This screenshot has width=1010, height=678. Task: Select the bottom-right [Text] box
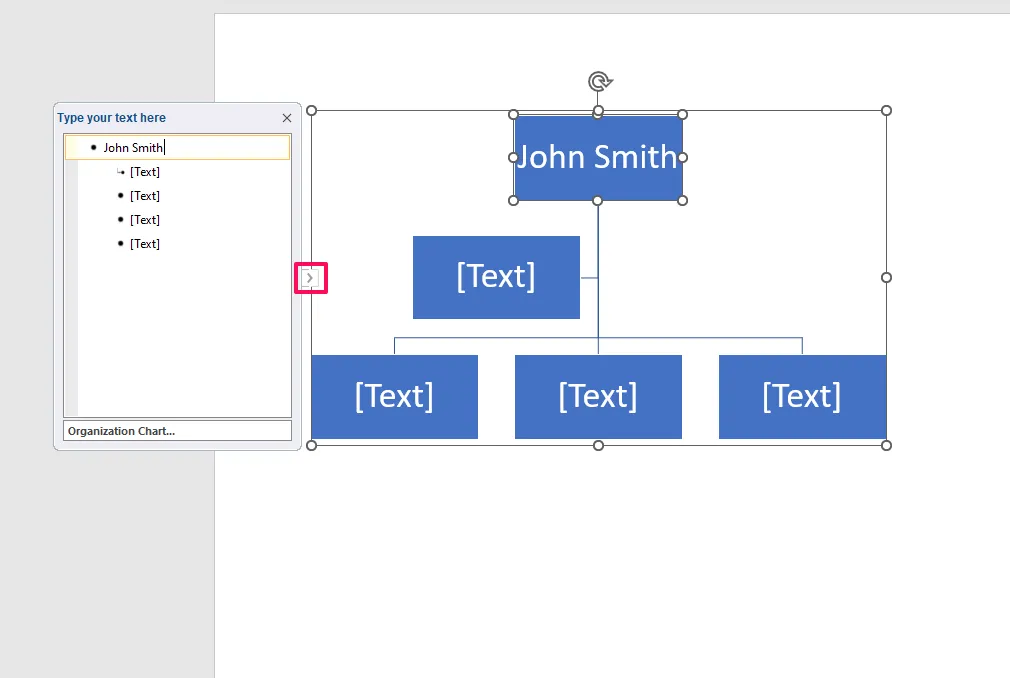click(802, 397)
